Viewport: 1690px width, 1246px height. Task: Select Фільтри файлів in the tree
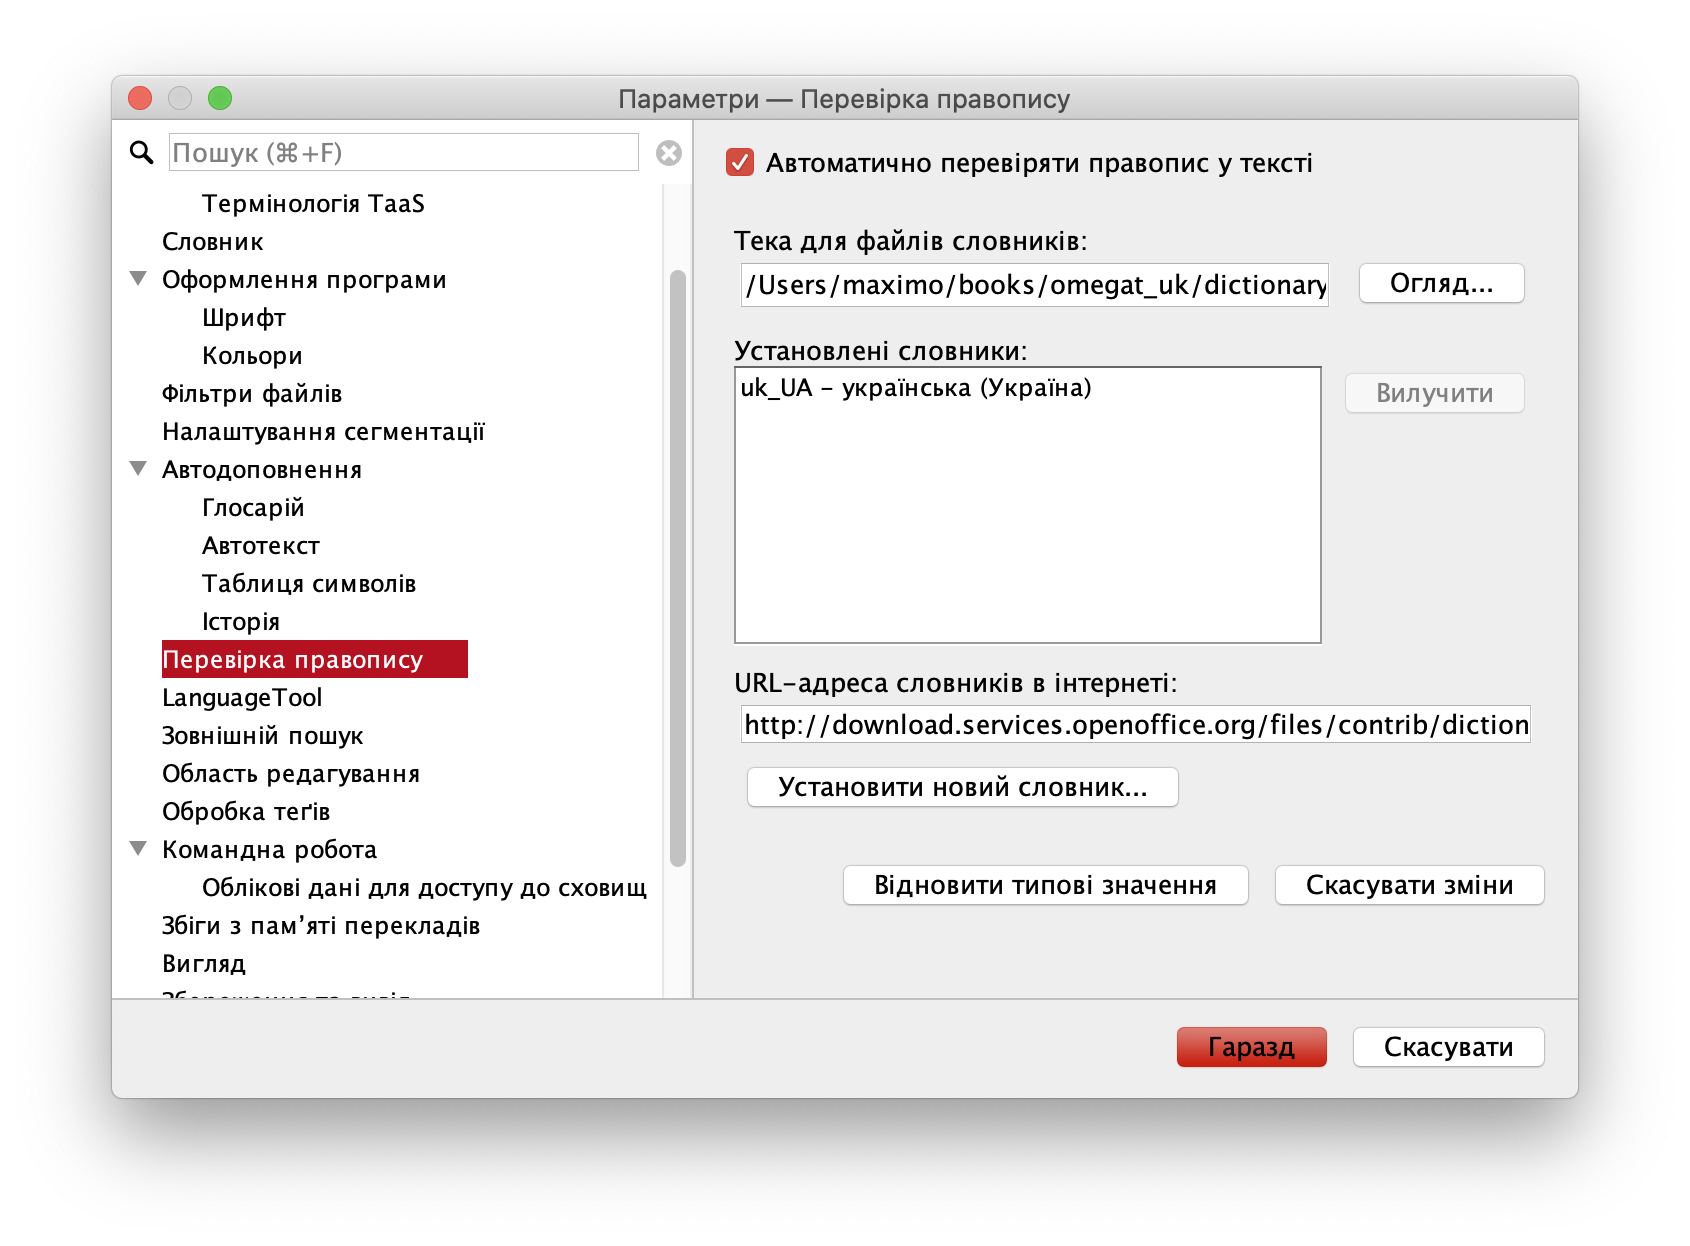click(x=252, y=393)
